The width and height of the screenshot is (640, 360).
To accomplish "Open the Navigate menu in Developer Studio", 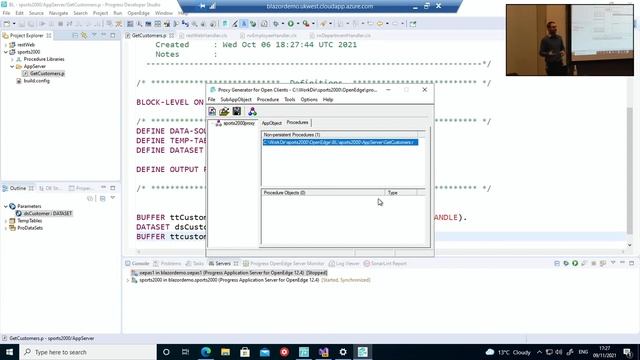I will (58, 13).
